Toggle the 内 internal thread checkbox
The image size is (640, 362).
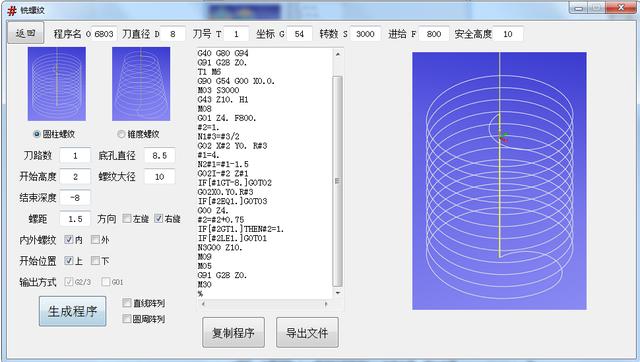point(69,240)
